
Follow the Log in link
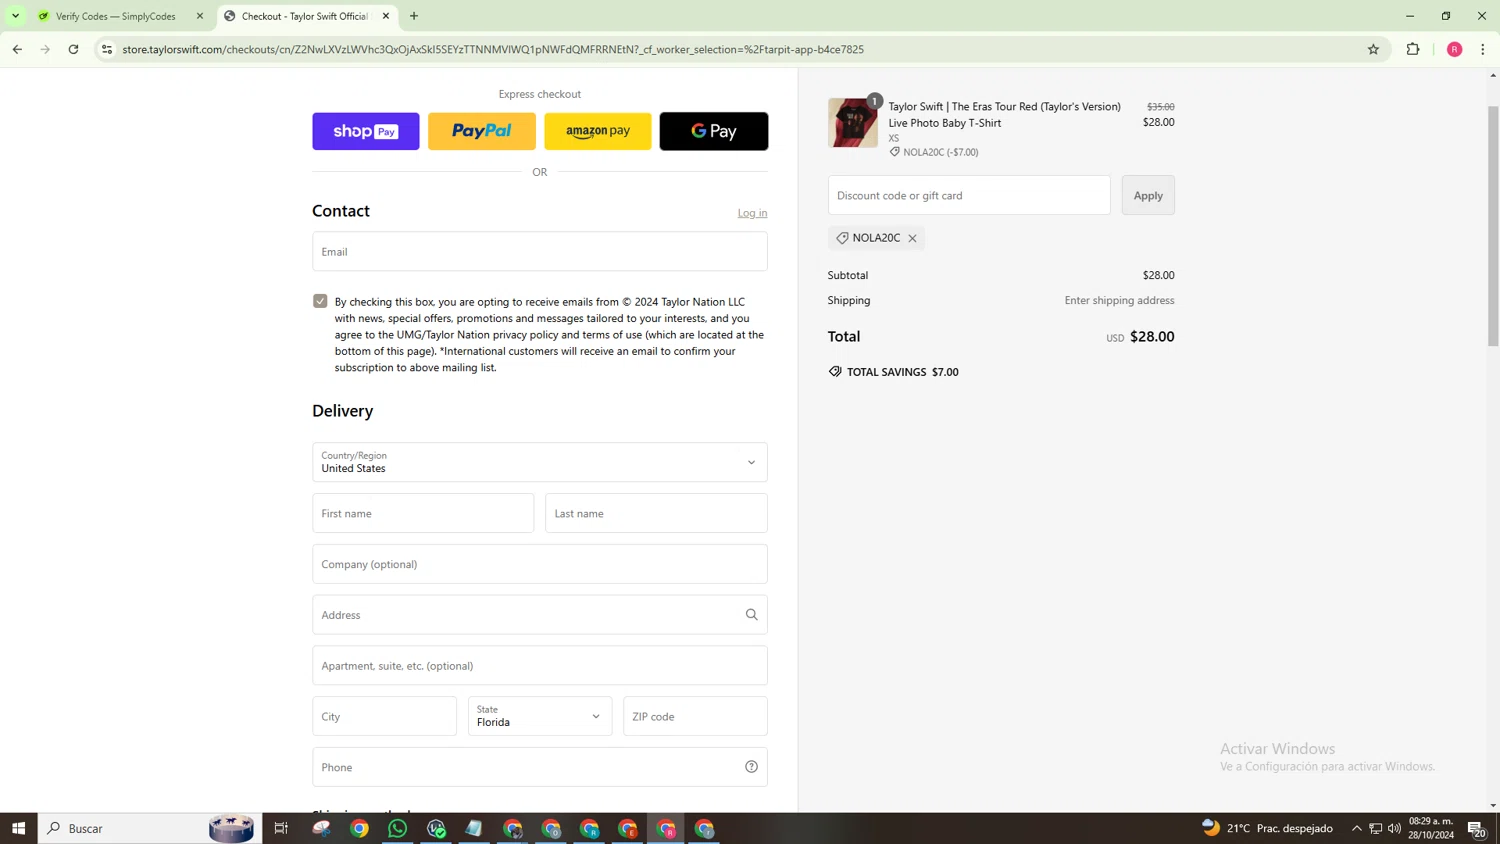click(752, 213)
